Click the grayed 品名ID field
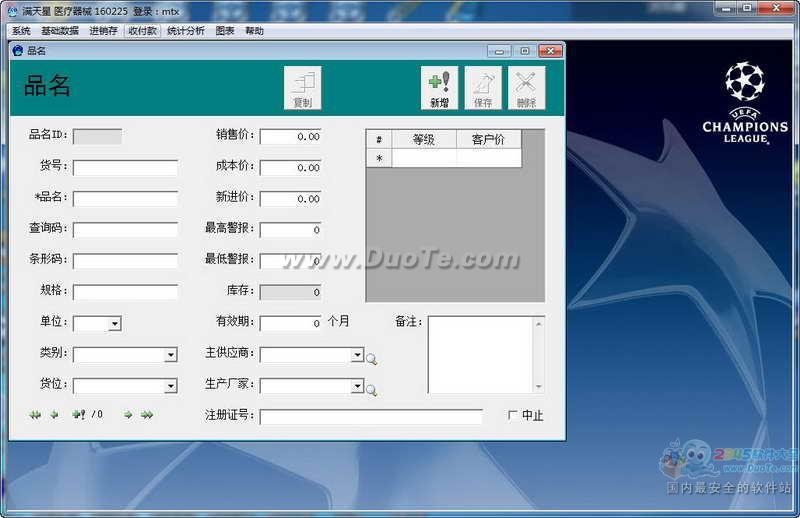Screen dimensions: 800x518 click(x=97, y=137)
